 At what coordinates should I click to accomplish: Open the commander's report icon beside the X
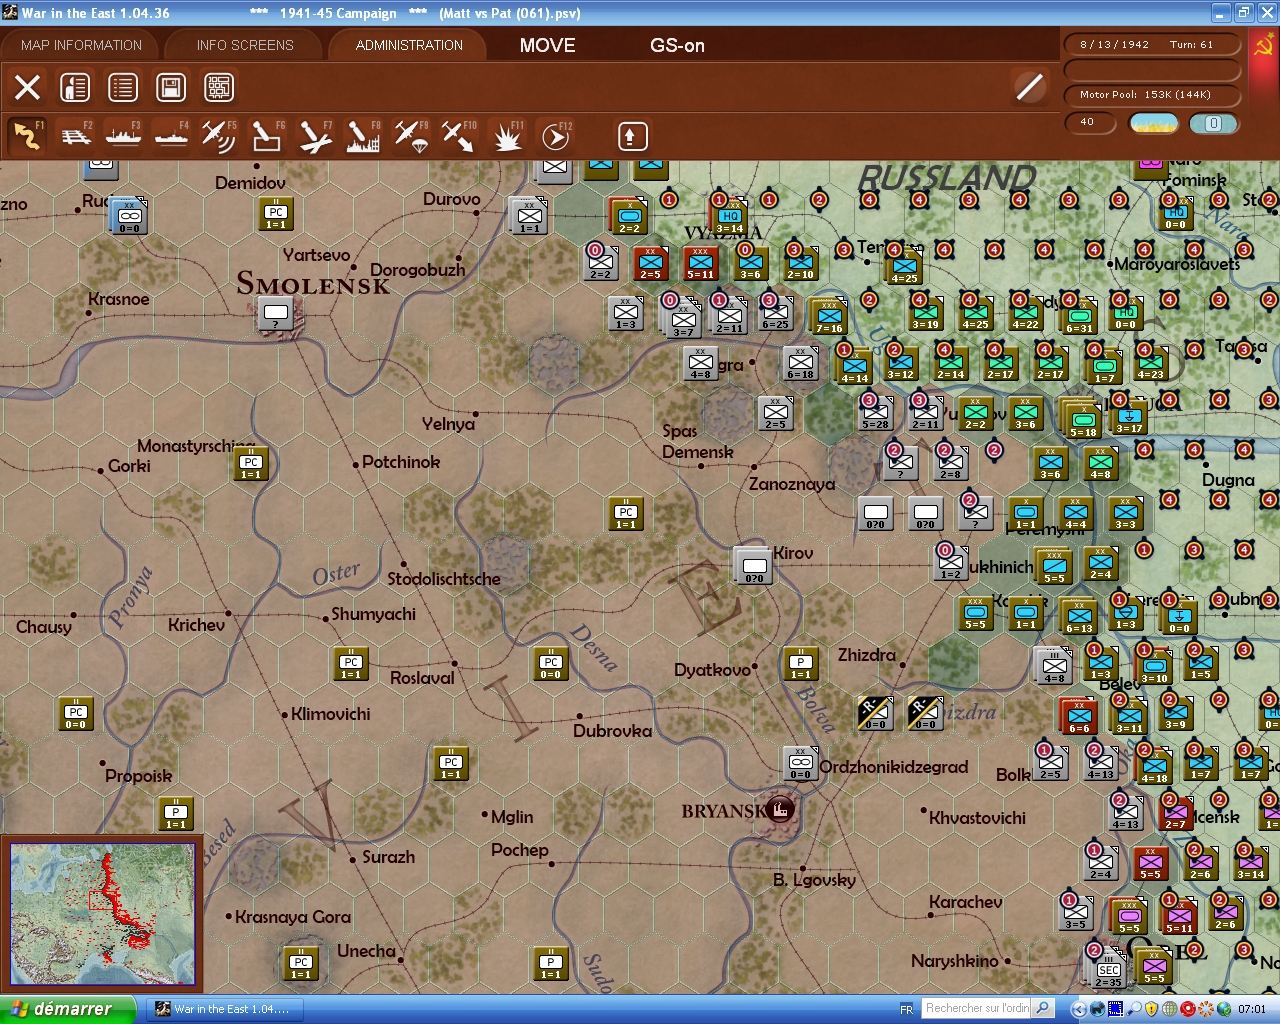pyautogui.click(x=75, y=87)
